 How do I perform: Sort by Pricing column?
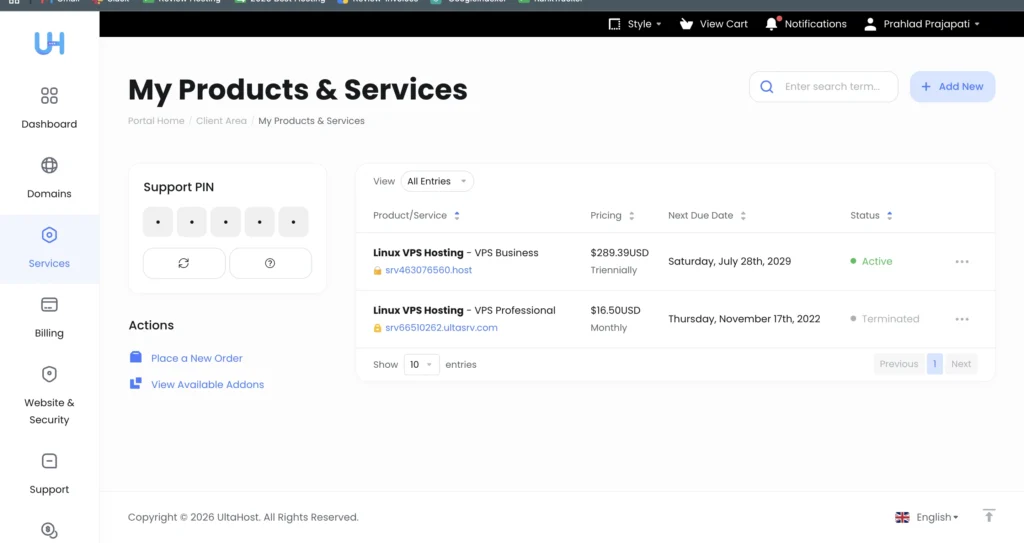tap(612, 216)
